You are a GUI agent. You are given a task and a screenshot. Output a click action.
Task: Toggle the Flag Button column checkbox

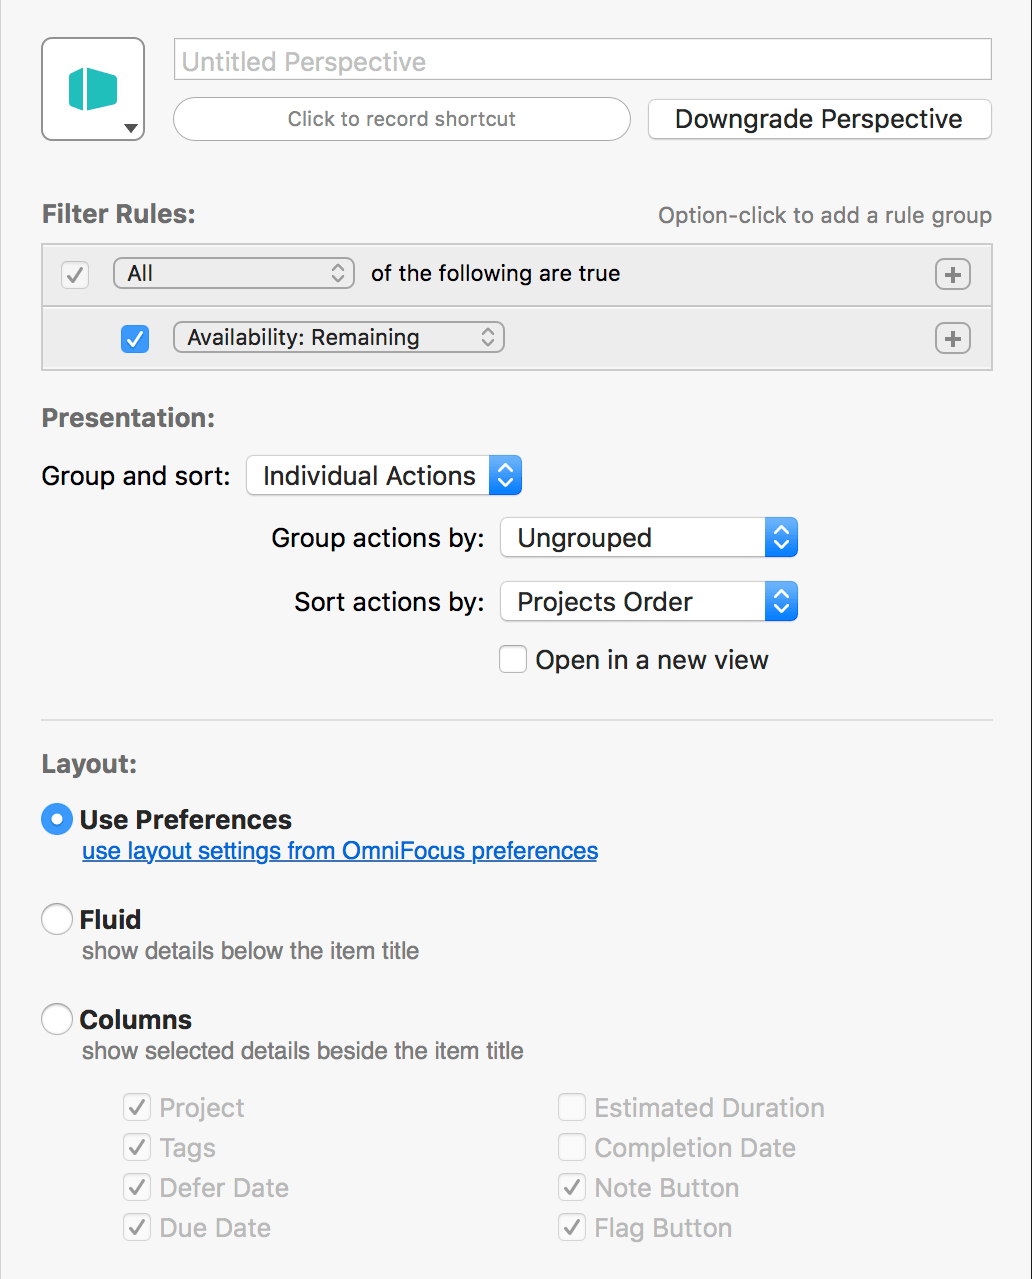click(572, 1228)
